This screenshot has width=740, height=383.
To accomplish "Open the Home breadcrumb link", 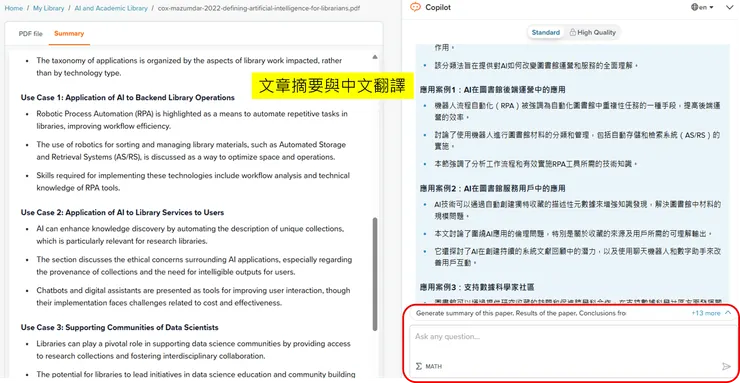I will click(x=14, y=8).
